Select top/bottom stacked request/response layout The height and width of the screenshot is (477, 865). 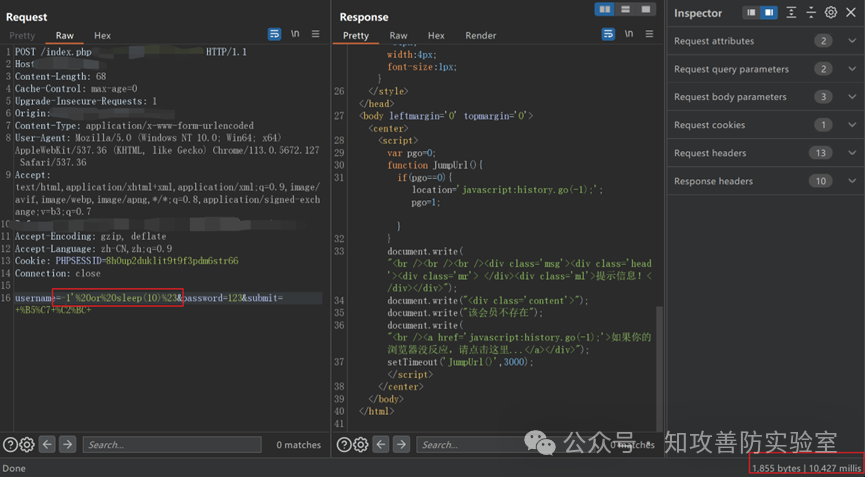pos(626,9)
